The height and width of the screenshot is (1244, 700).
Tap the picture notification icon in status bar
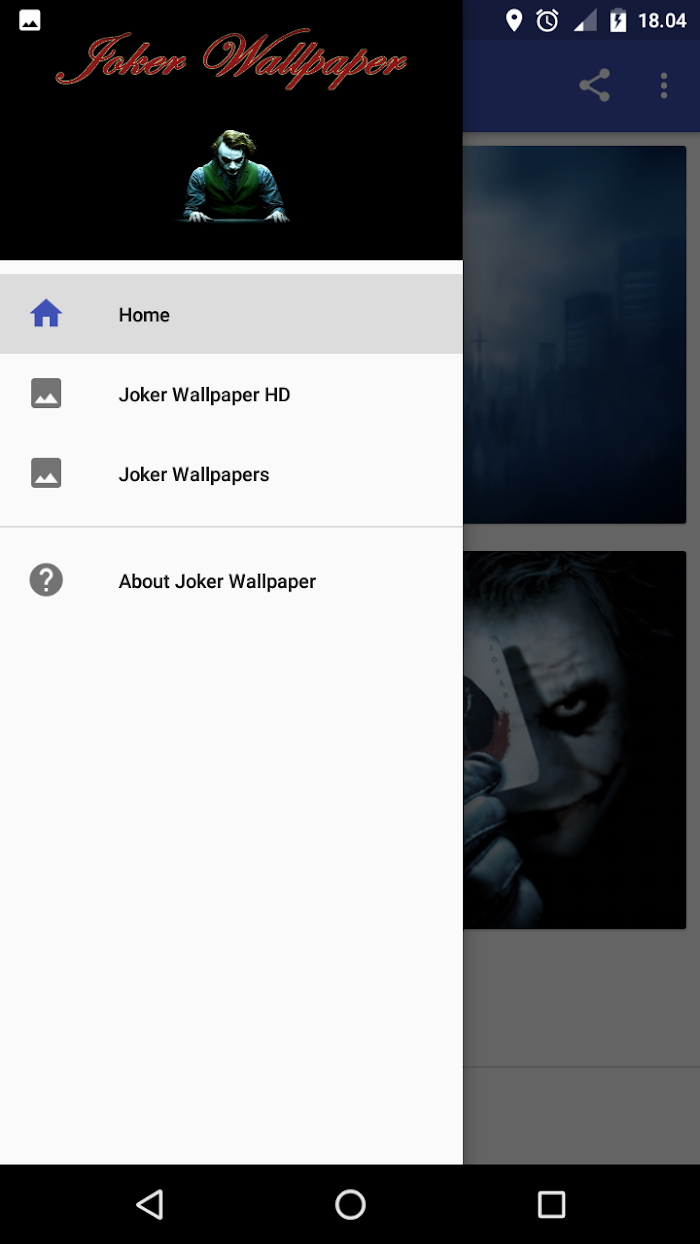[30, 20]
